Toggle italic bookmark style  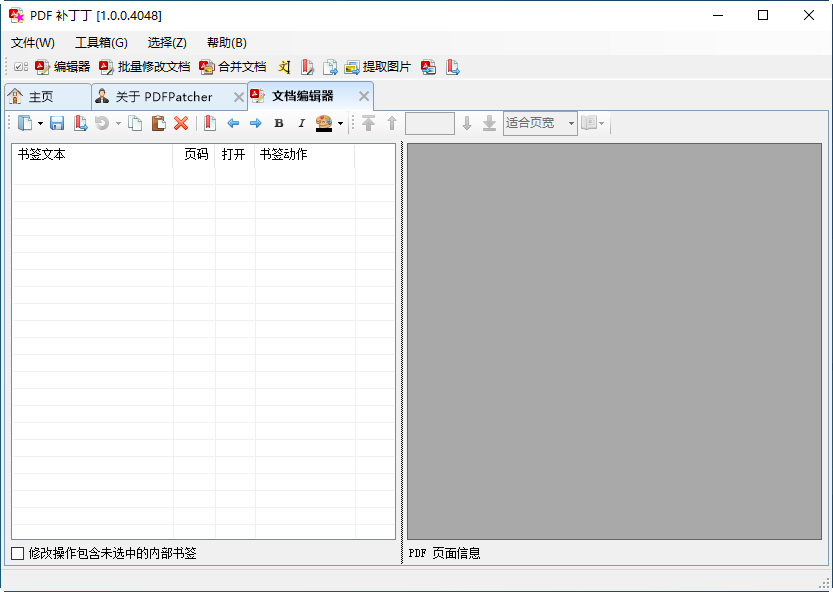coord(301,123)
